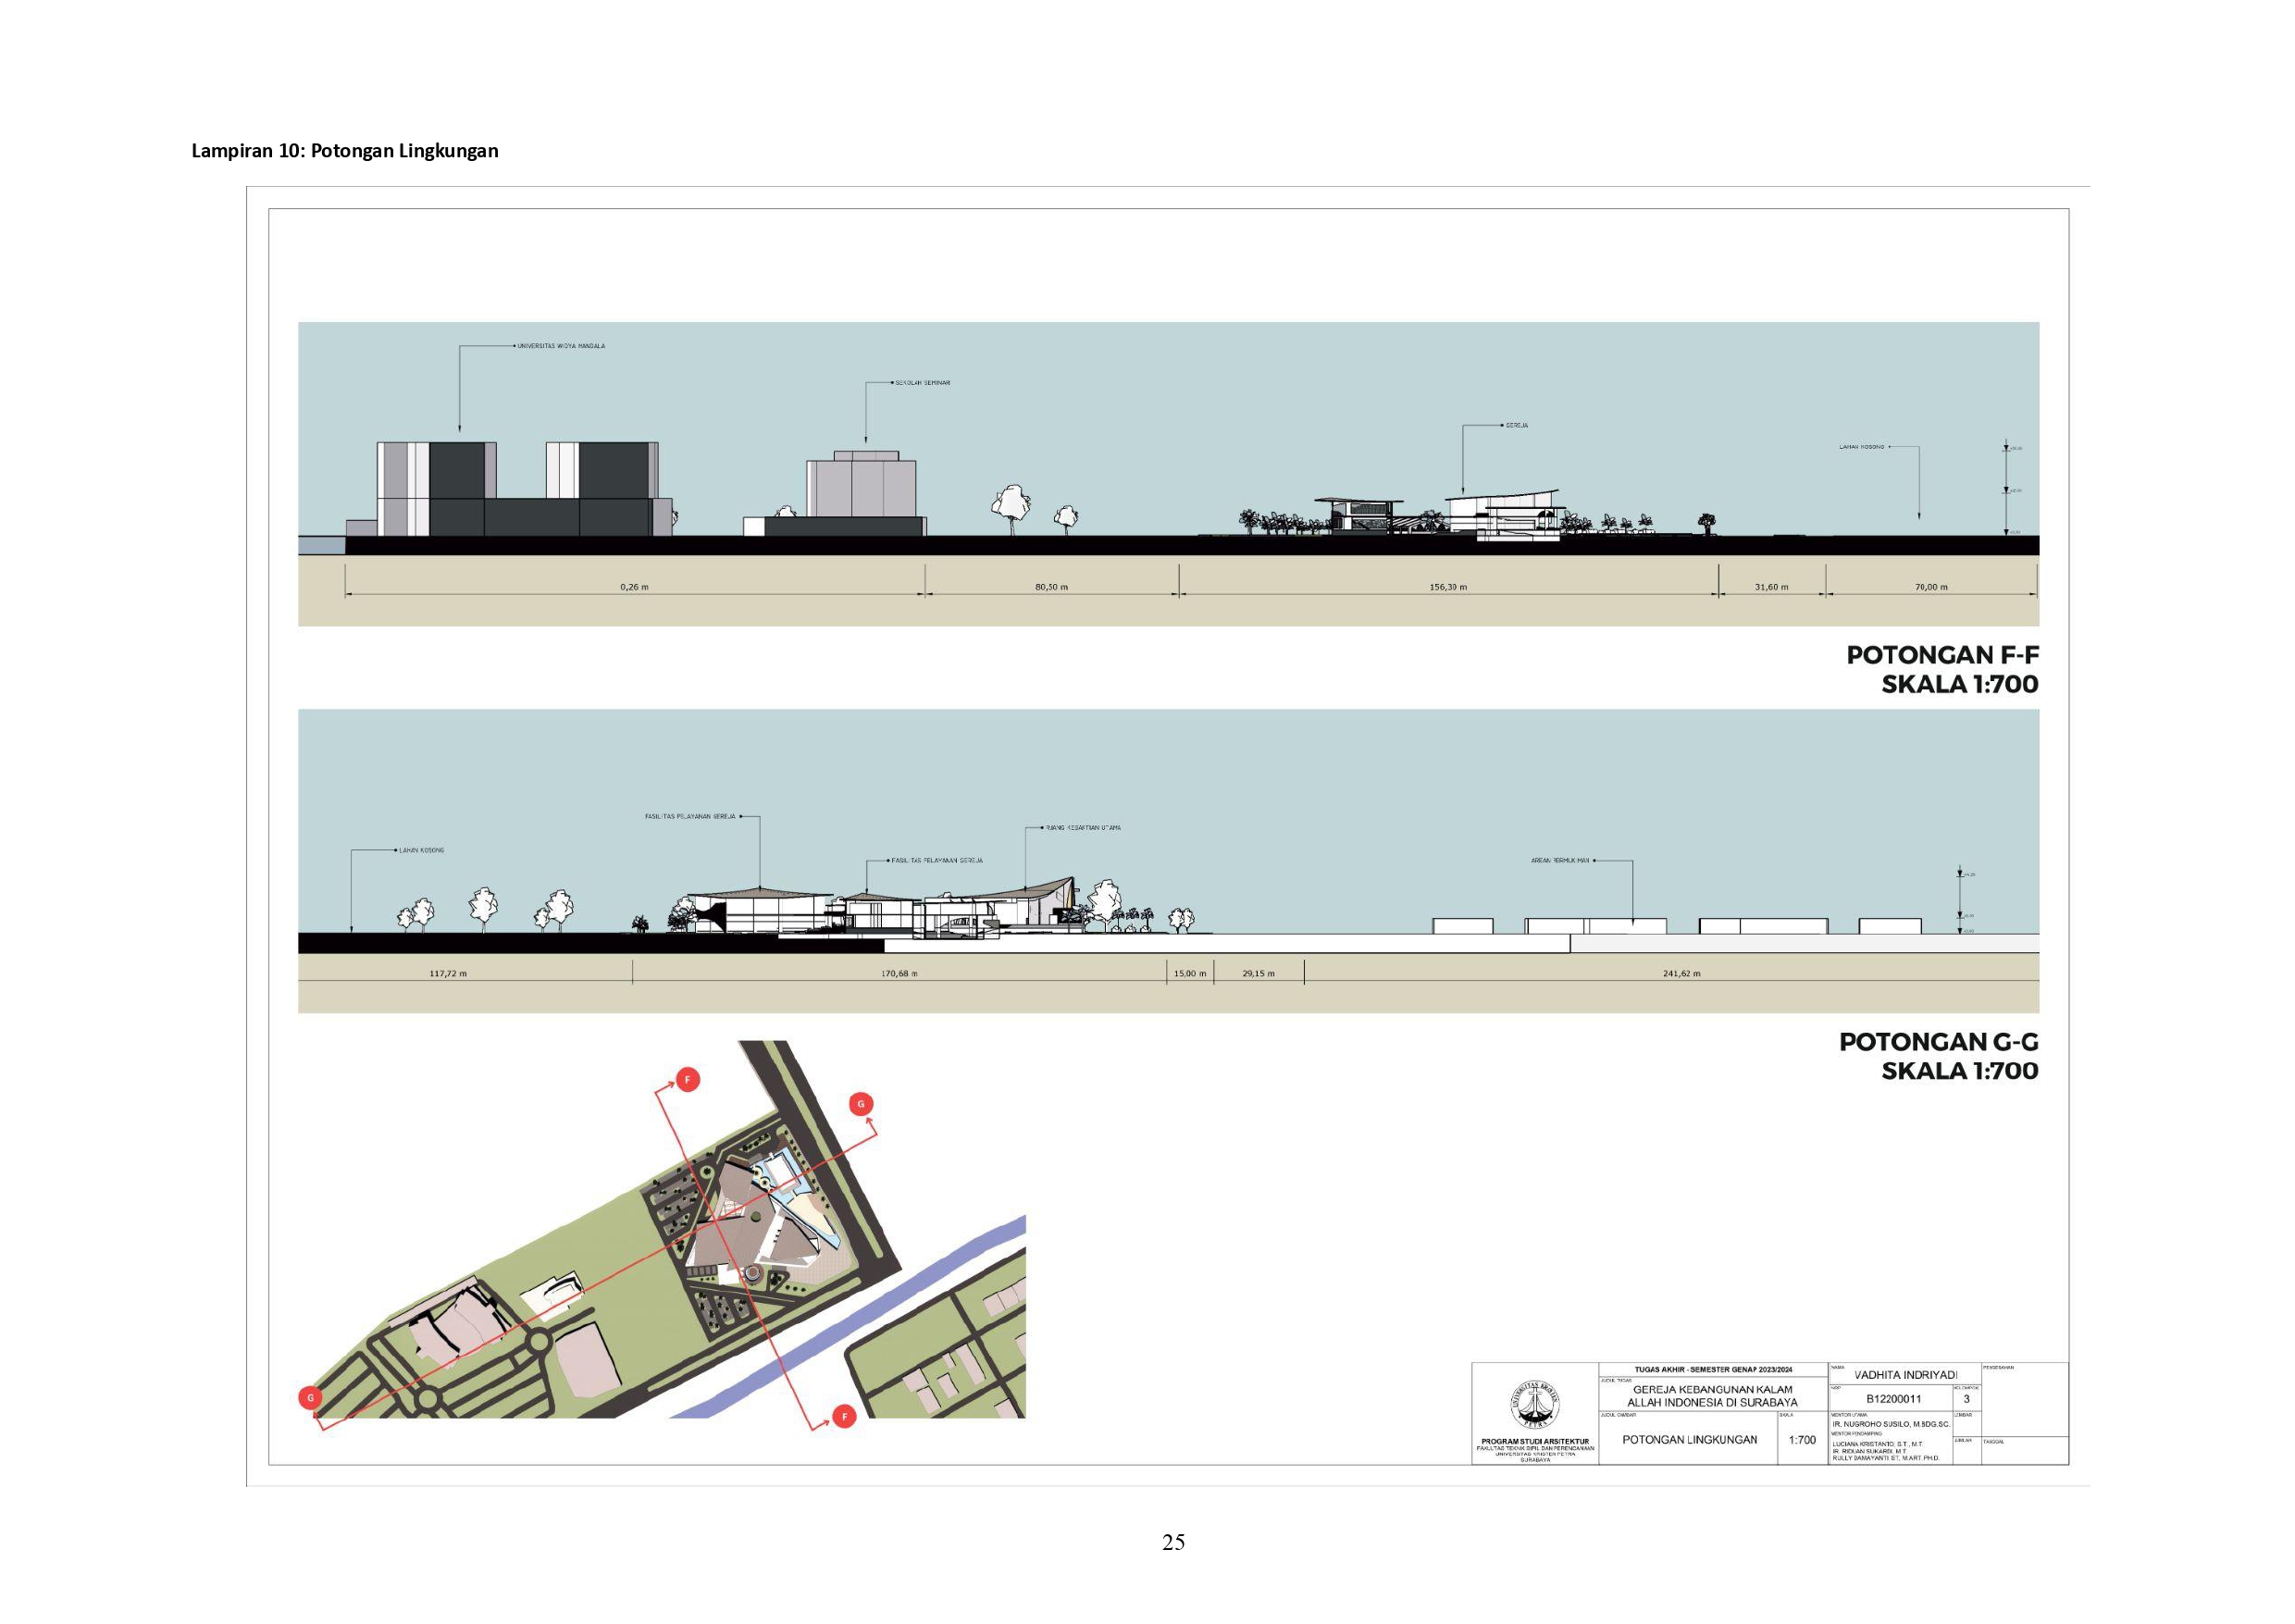
Task: Click the Gereja label in Potongan F-F
Action: [x=1516, y=426]
